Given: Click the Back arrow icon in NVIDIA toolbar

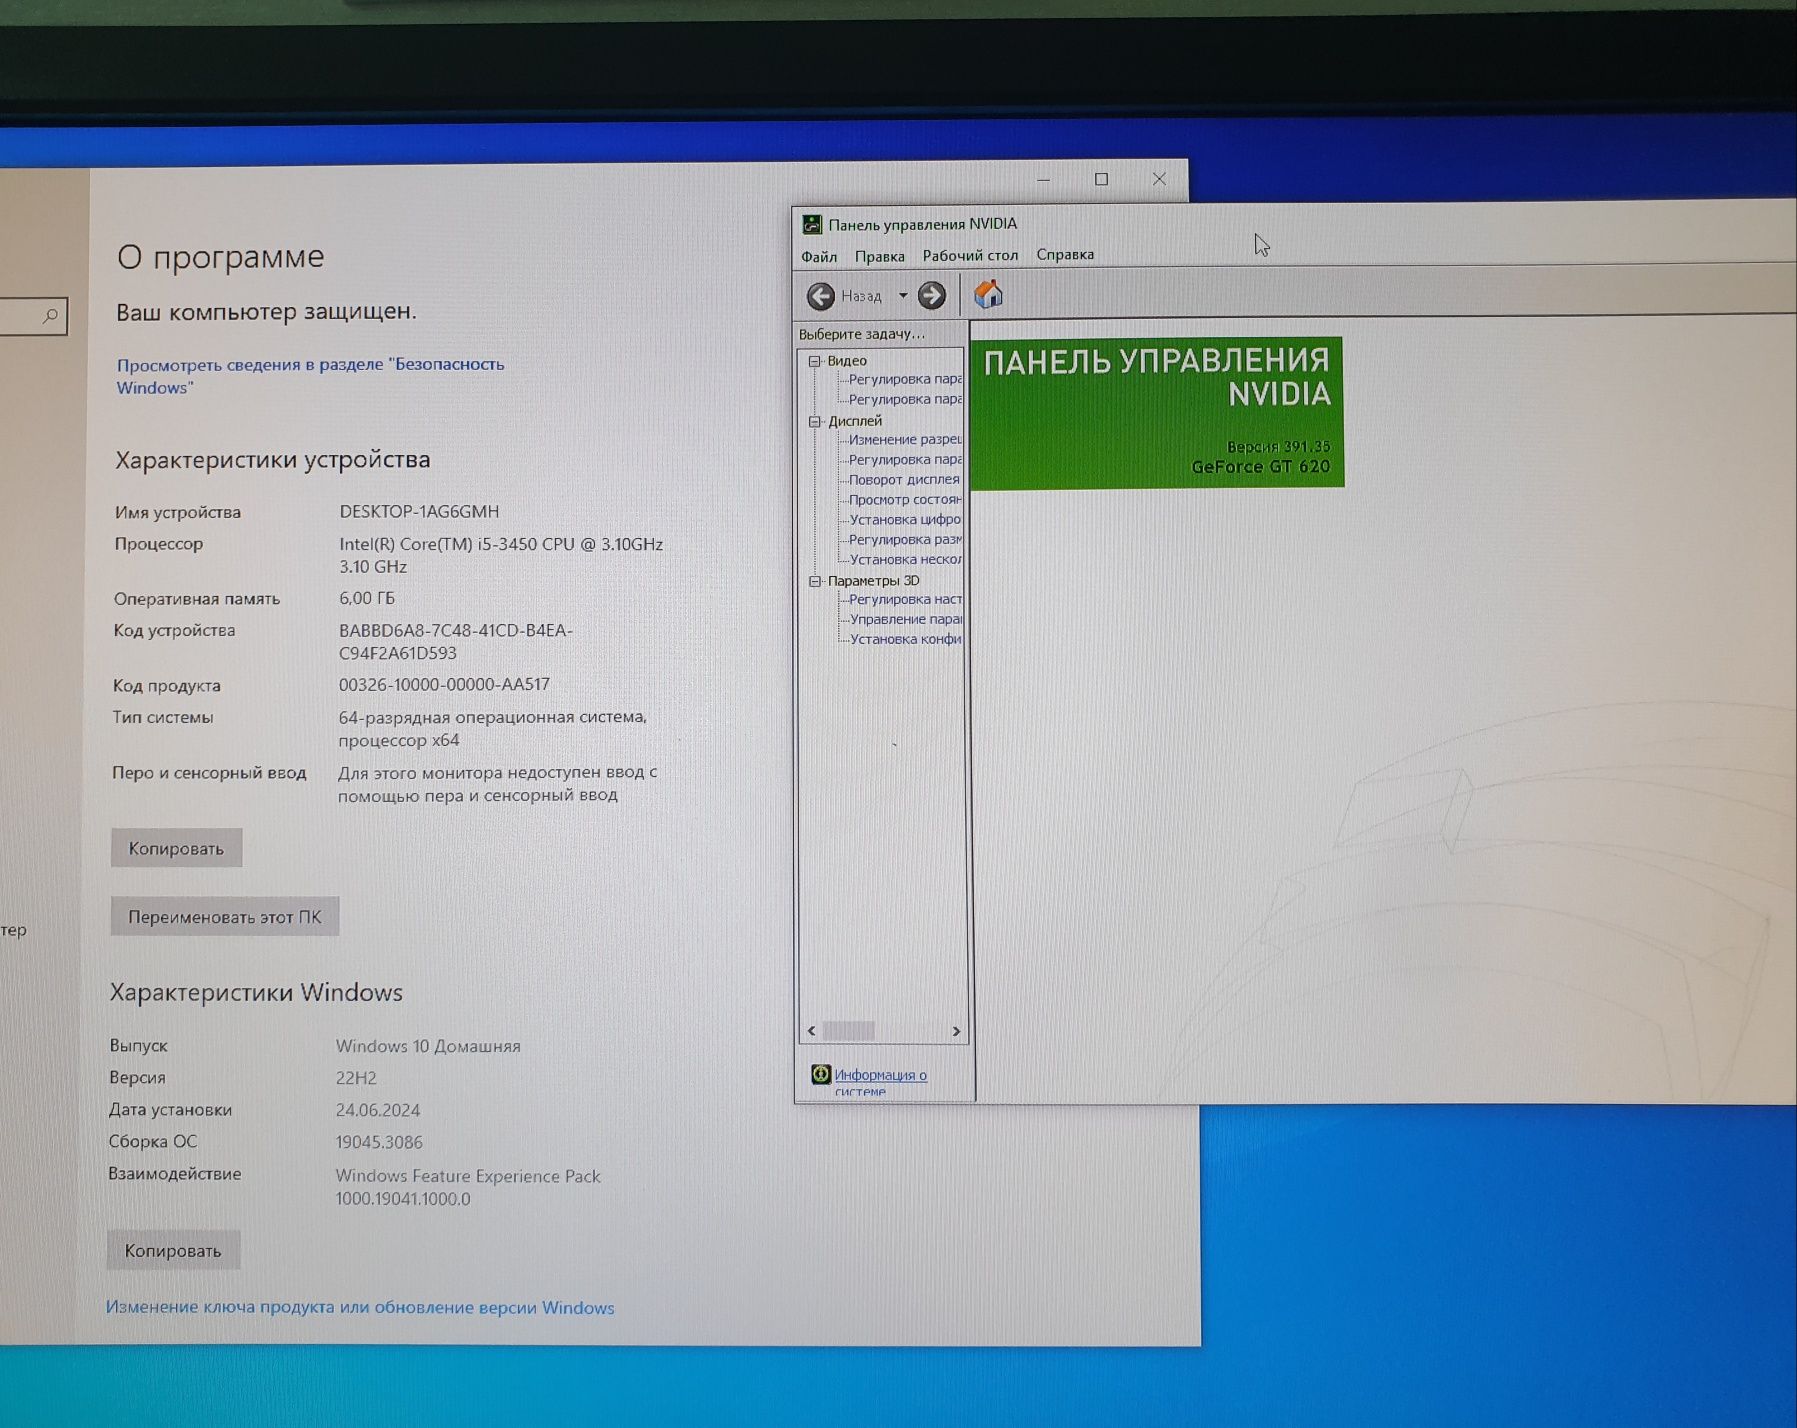Looking at the screenshot, I should click(821, 296).
